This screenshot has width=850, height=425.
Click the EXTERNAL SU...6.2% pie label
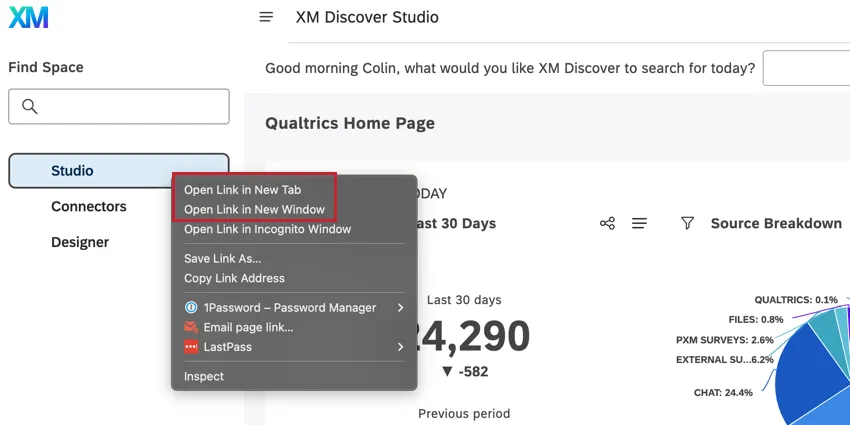tap(725, 360)
